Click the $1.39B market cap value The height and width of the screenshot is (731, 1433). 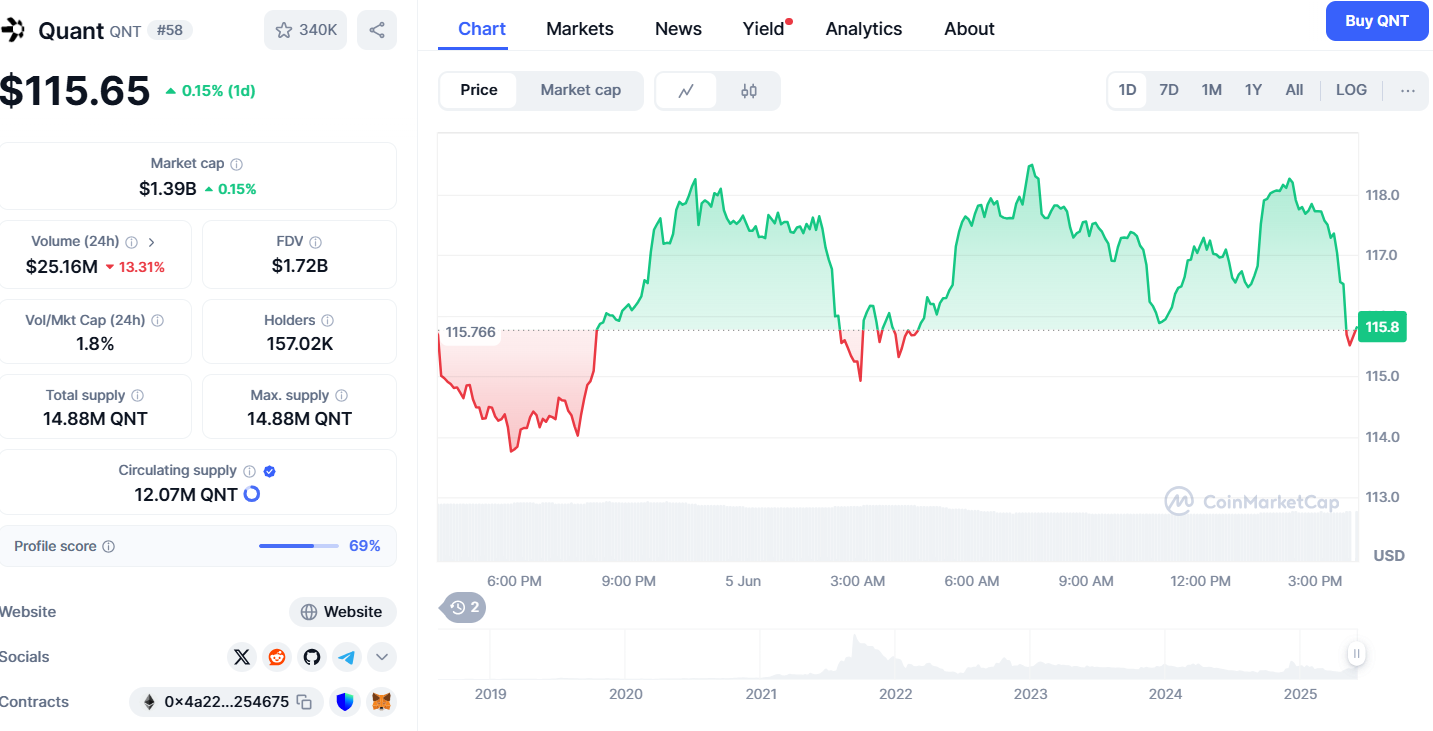(x=168, y=188)
